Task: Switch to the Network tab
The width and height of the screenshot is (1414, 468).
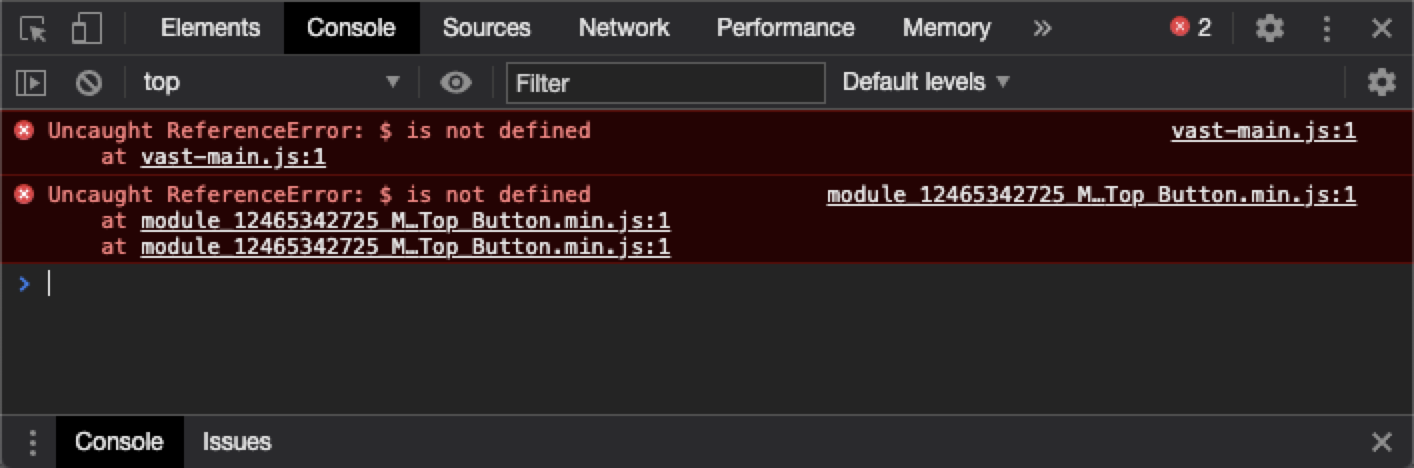Action: pos(624,29)
